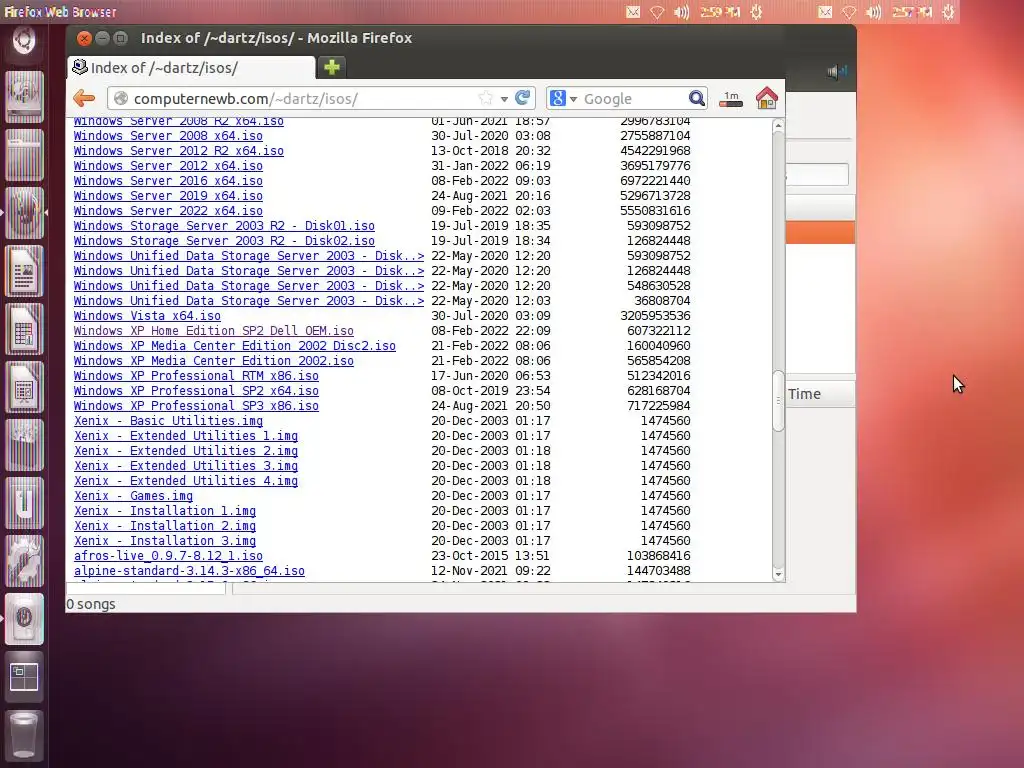Open Windows_Vista_x64.iso link
This screenshot has width=1024, height=768.
click(x=147, y=316)
